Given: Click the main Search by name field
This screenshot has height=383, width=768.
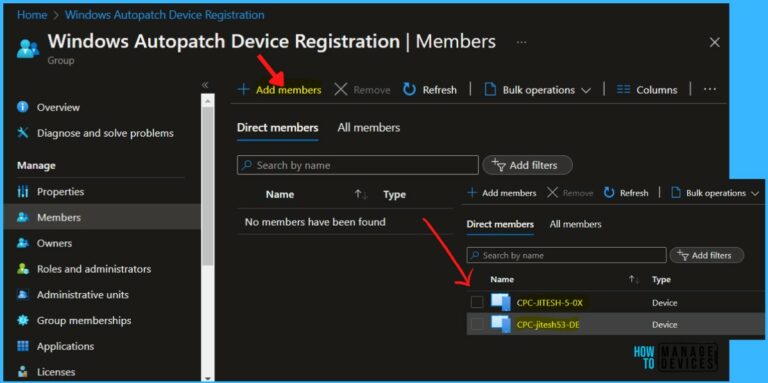Looking at the screenshot, I should click(358, 166).
